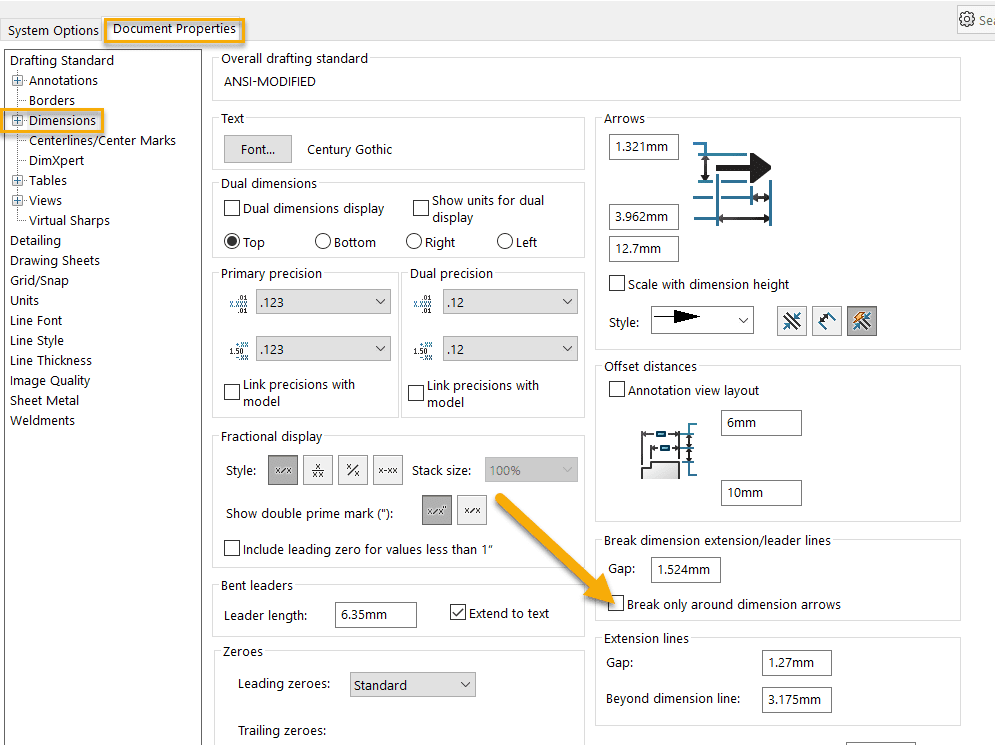Click the primary unit precision icon
995x745 pixels.
[x=239, y=304]
